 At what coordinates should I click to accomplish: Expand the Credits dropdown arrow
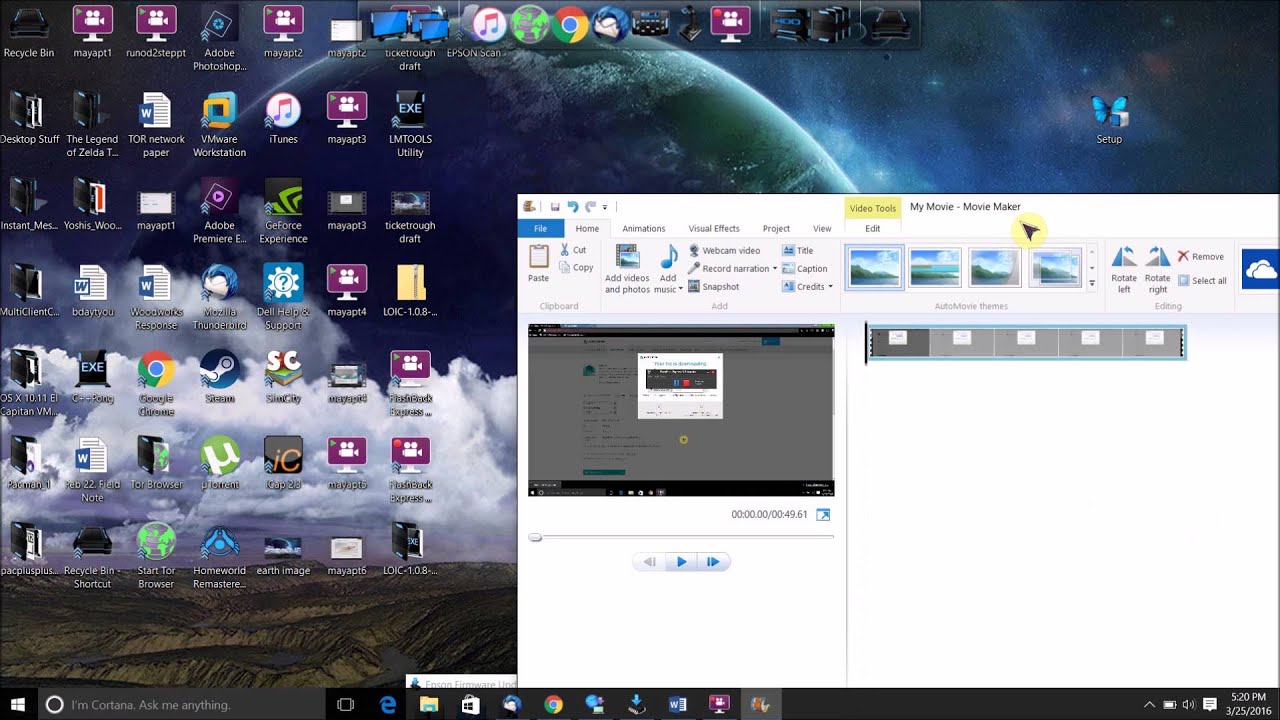[x=830, y=287]
